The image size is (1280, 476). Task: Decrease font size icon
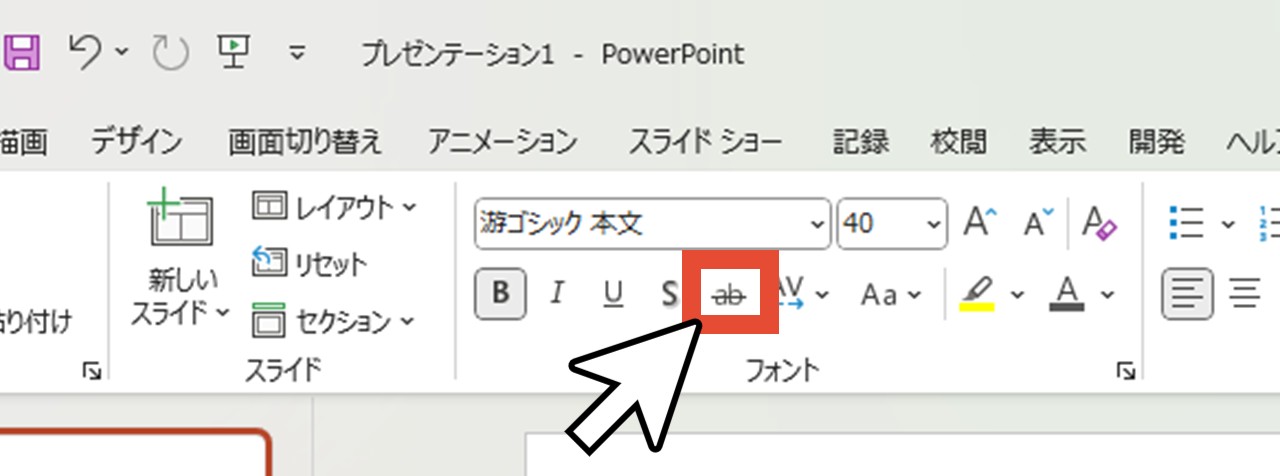coord(1038,222)
